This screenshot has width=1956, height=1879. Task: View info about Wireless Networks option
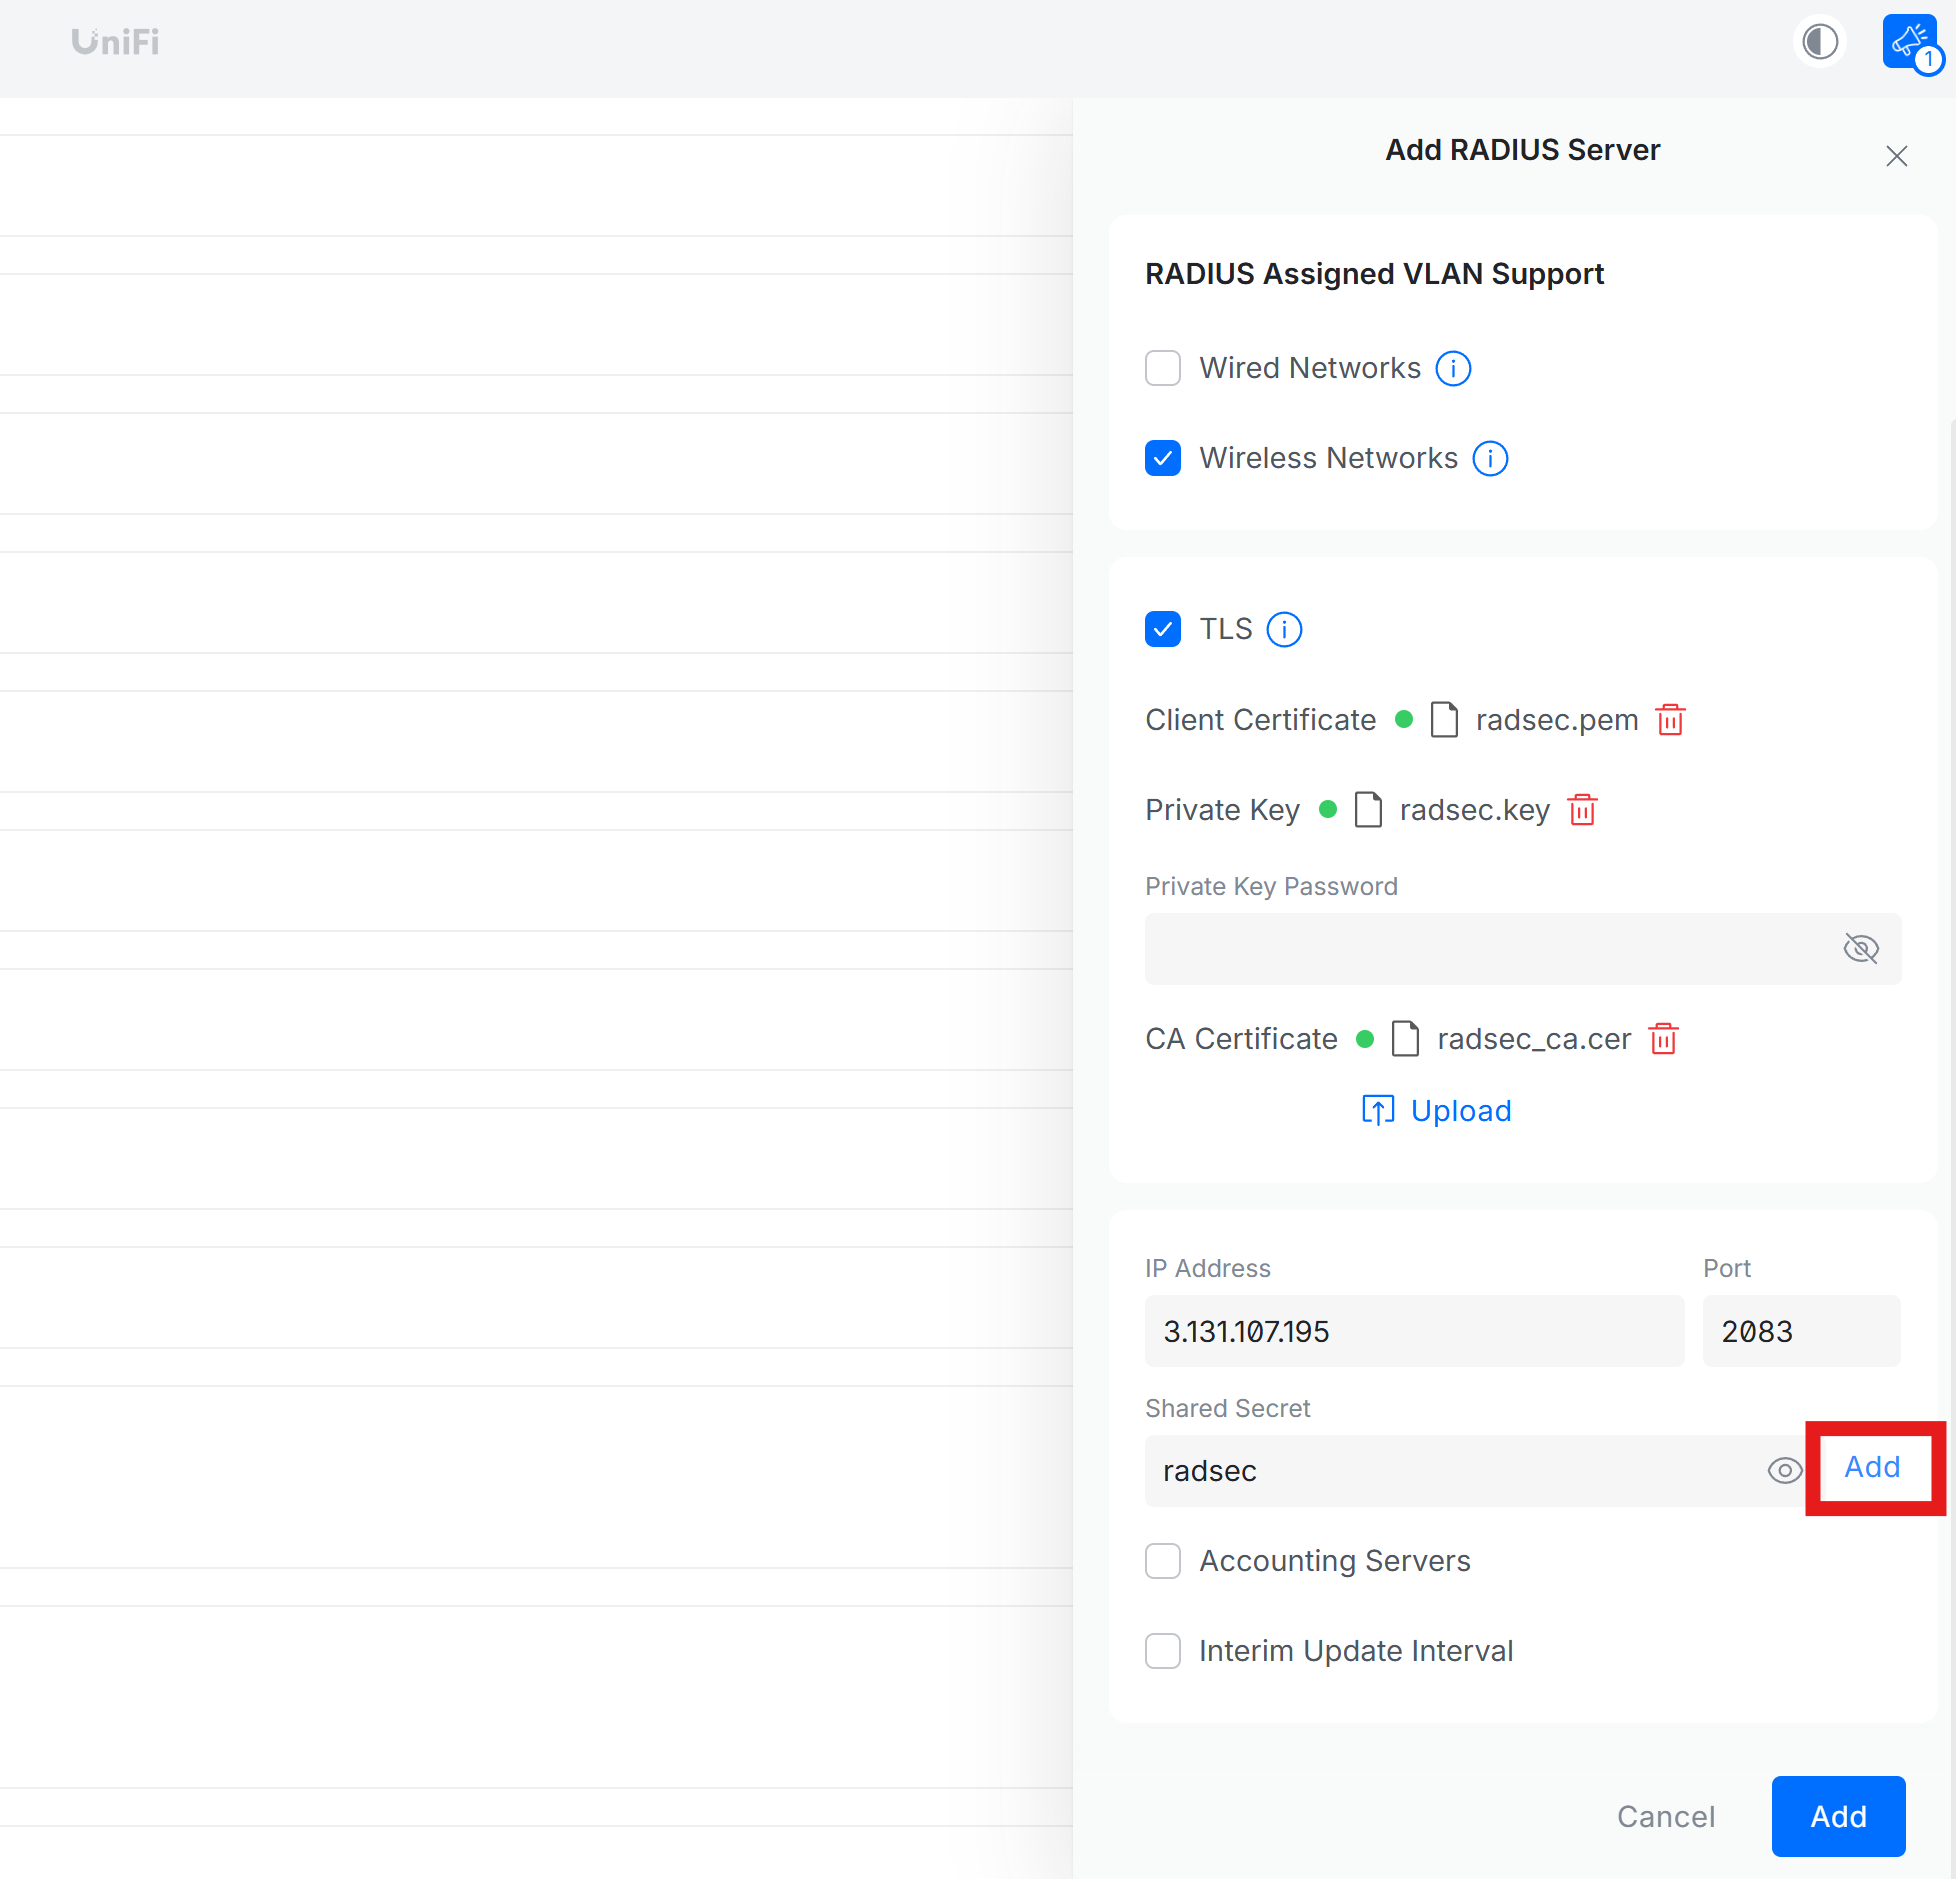[x=1489, y=458]
